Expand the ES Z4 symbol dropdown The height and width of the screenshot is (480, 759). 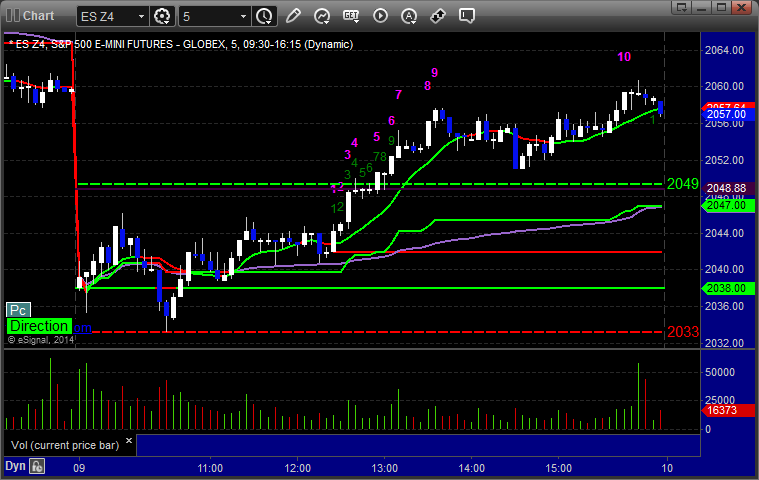(x=141, y=16)
